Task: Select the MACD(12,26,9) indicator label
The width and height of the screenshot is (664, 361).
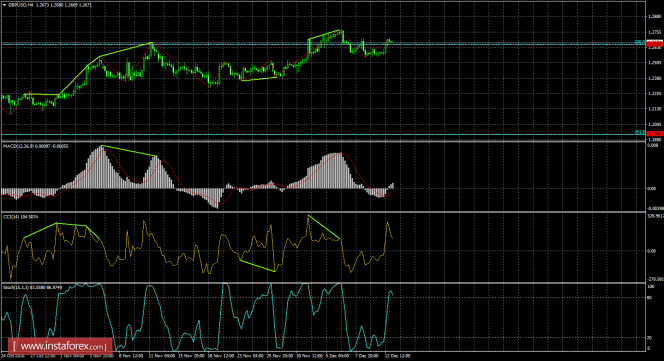Action: pos(18,146)
